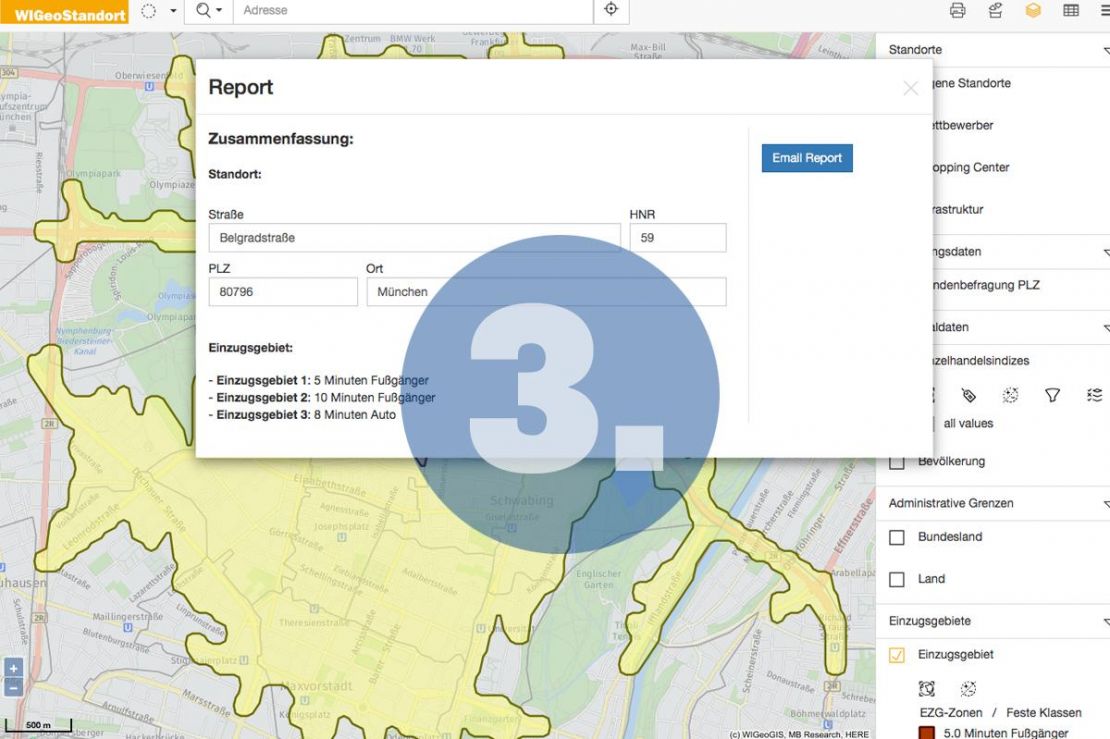The width and height of the screenshot is (1110, 739).
Task: Click the dotted style icon under Einzugsgebiet
Action: 968,689
